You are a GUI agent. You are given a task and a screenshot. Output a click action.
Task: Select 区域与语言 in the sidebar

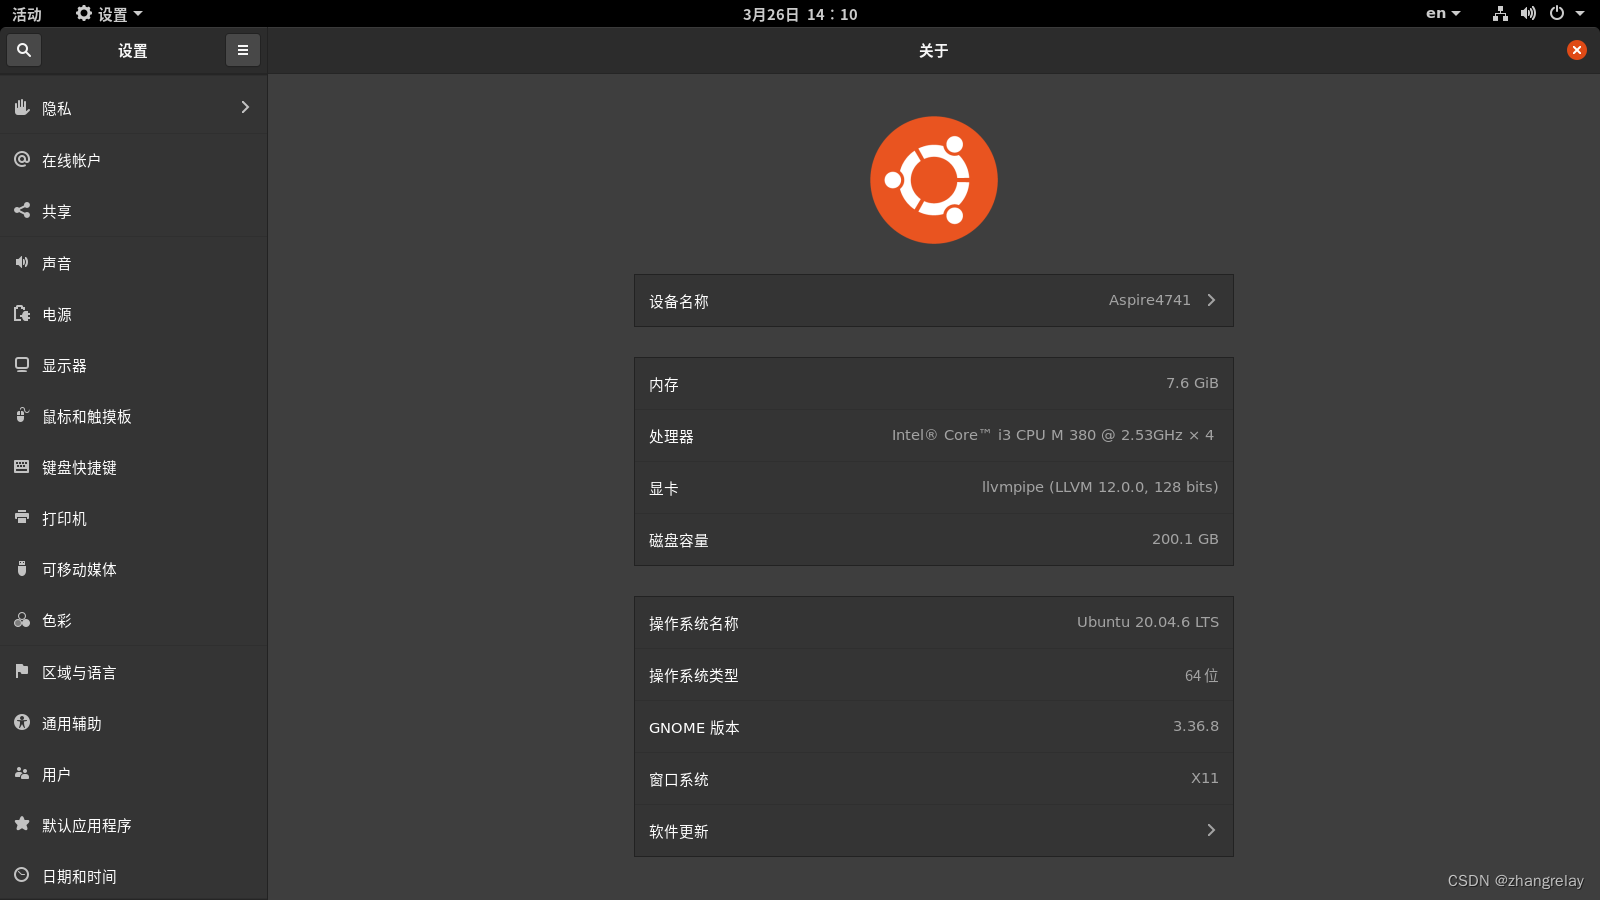click(134, 672)
